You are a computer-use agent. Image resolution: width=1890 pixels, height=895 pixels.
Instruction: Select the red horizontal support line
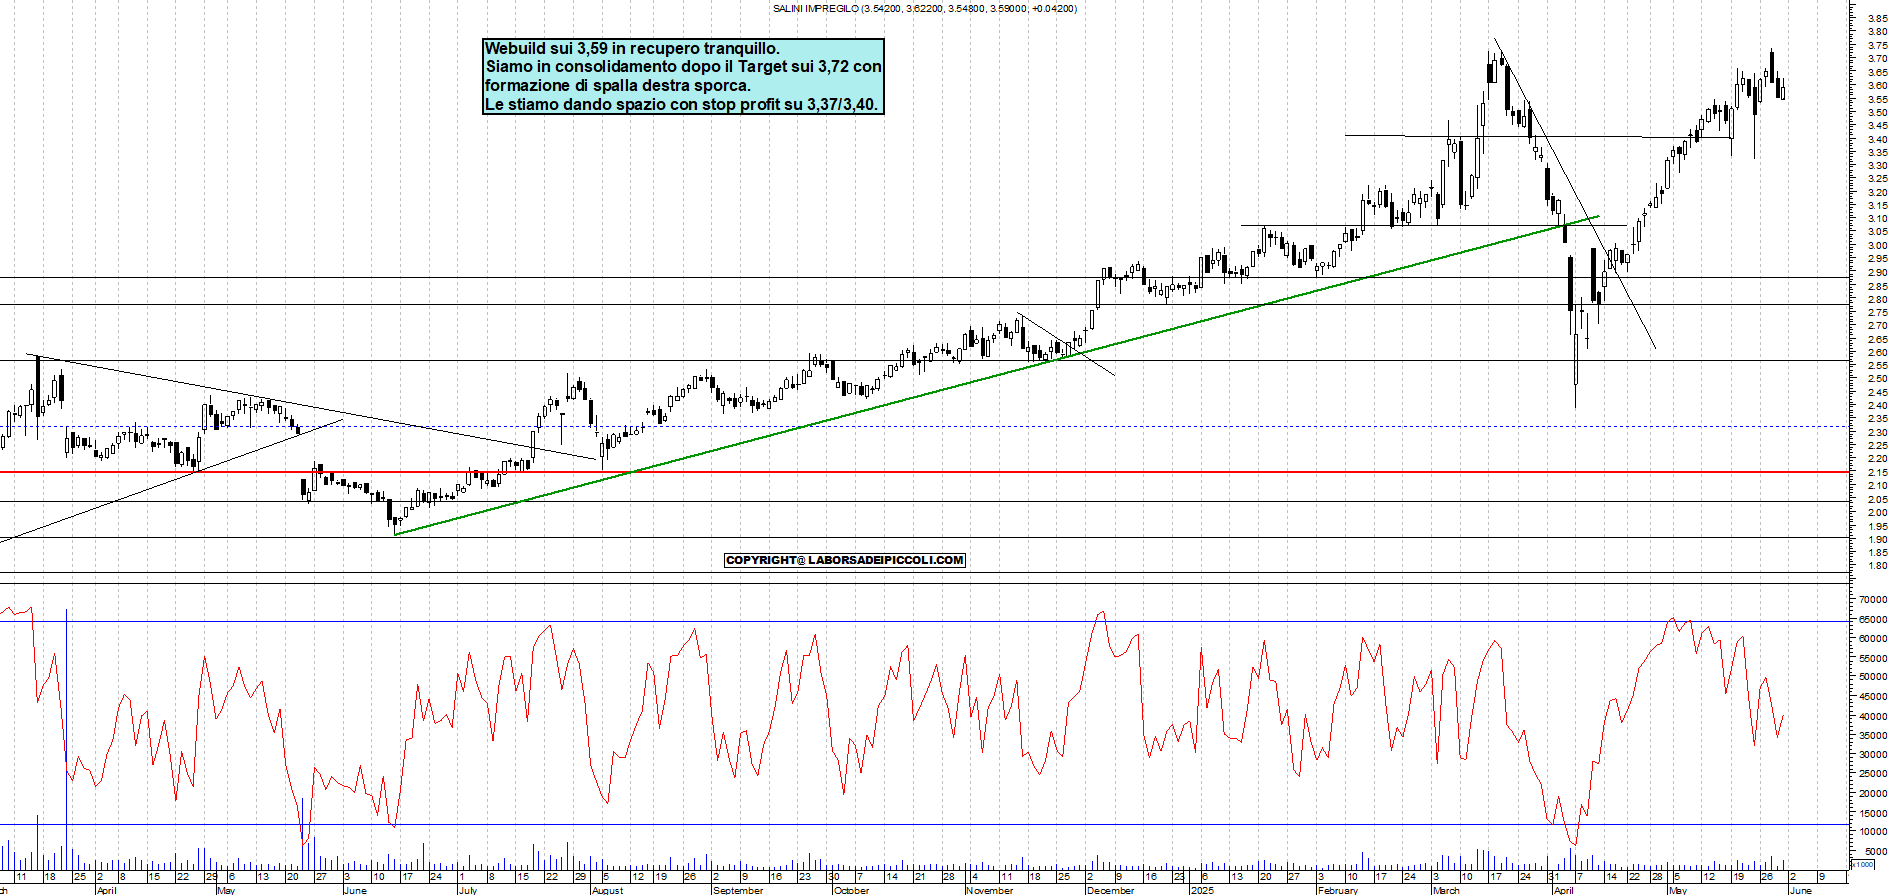900,472
